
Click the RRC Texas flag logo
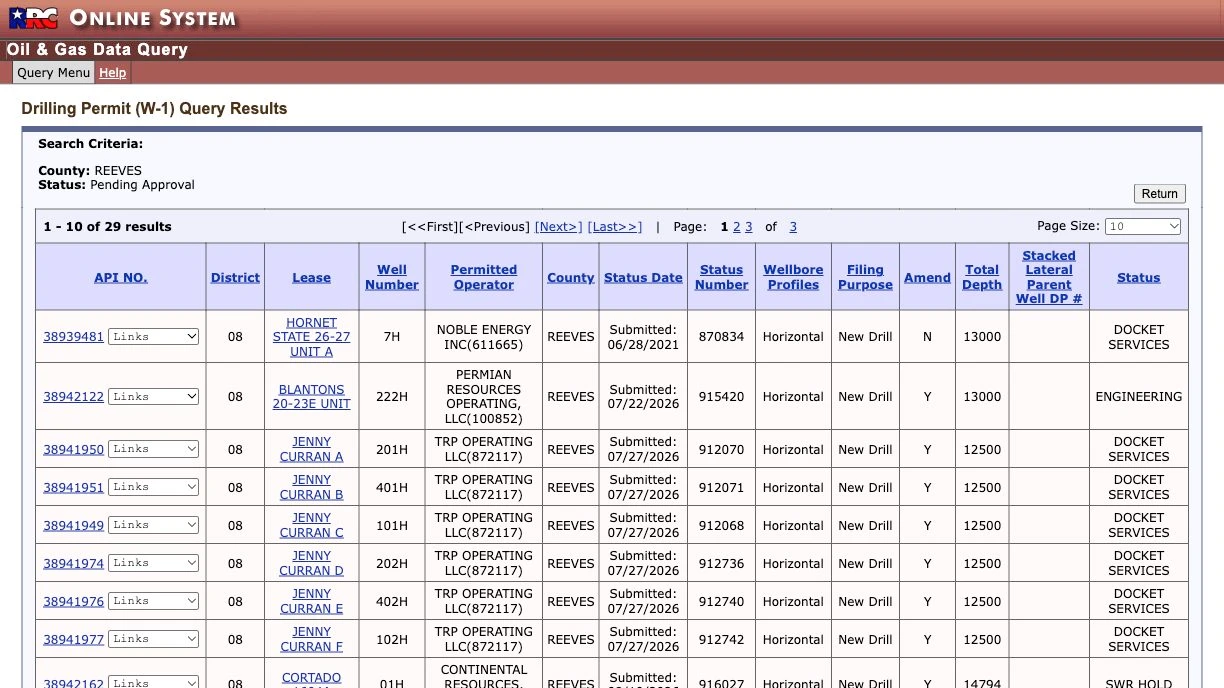pos(34,17)
